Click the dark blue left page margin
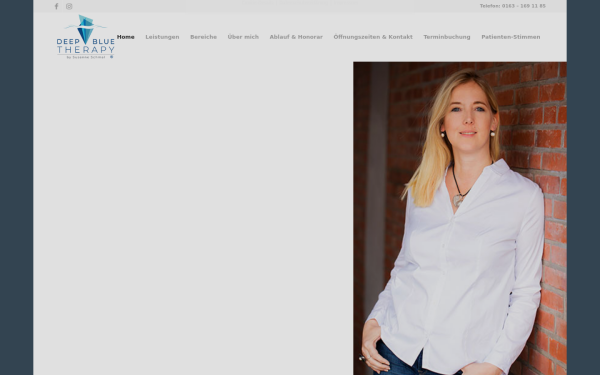Viewport: 600px width, 375px height. click(x=16, y=188)
